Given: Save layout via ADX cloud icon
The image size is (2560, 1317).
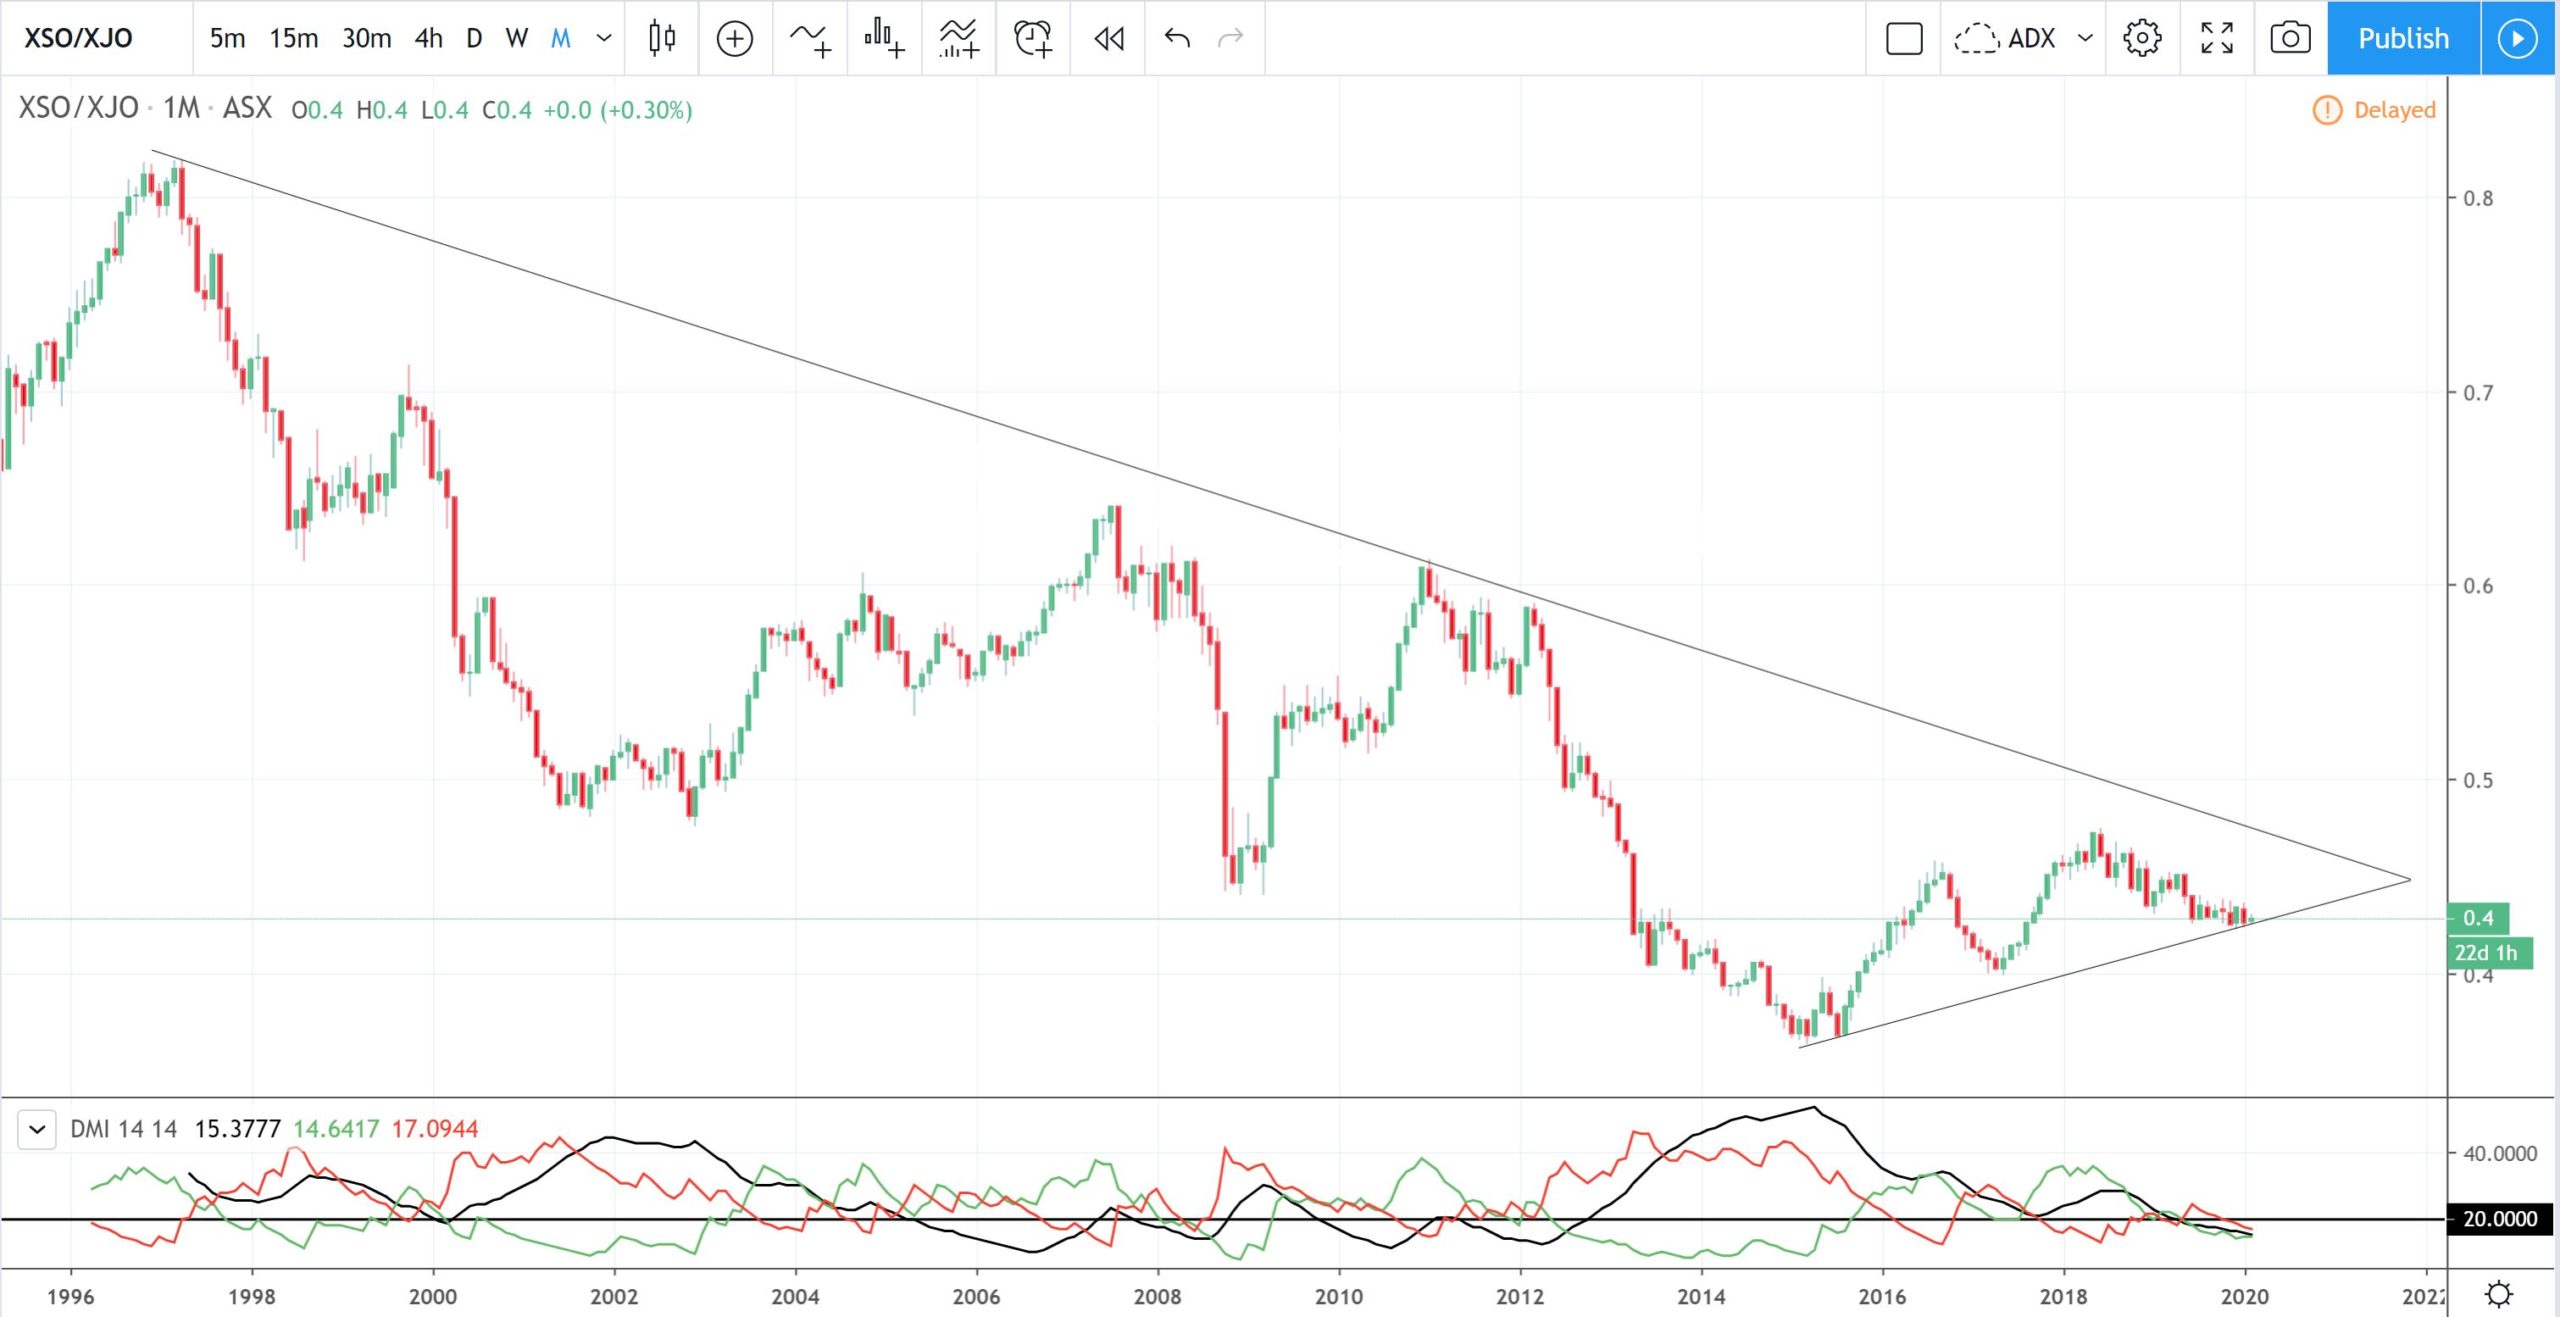Looking at the screenshot, I should [2005, 38].
